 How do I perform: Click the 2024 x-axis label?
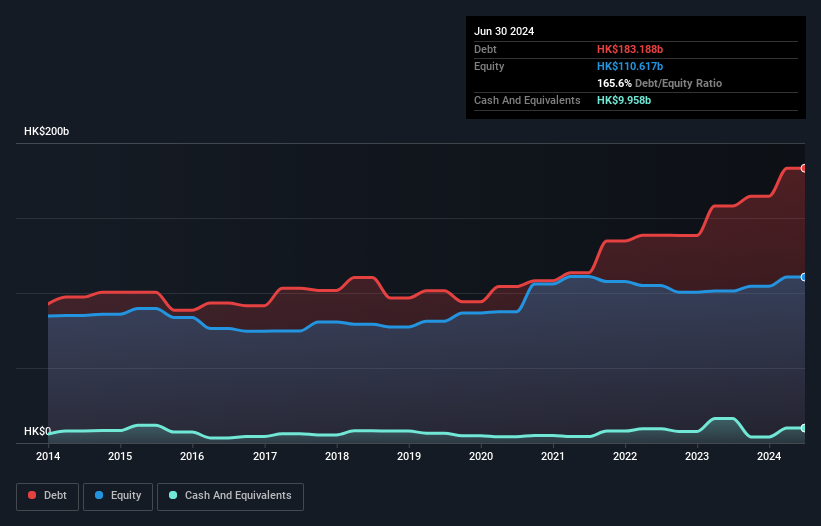(x=769, y=456)
